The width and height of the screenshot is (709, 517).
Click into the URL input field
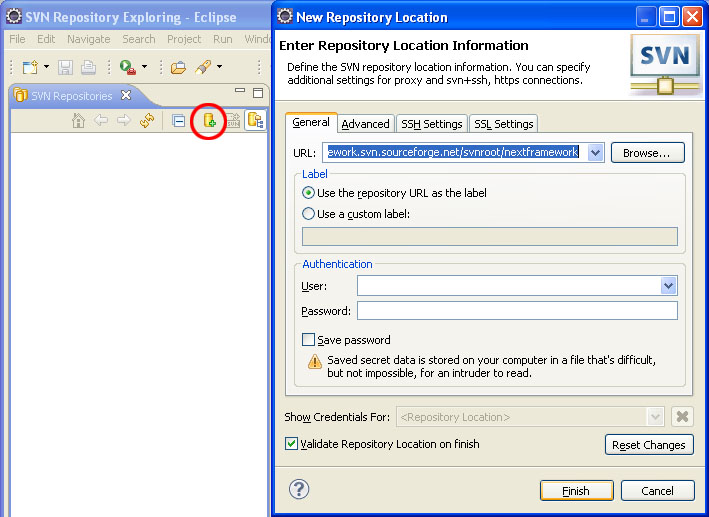pos(455,152)
